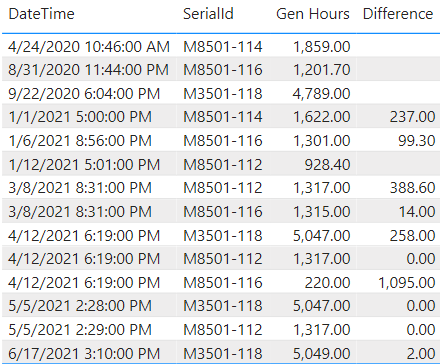Viewport: 440px width, 364px height.
Task: Select the 8/31/2020 11:44:00 PM date cell
Action: tap(88, 70)
